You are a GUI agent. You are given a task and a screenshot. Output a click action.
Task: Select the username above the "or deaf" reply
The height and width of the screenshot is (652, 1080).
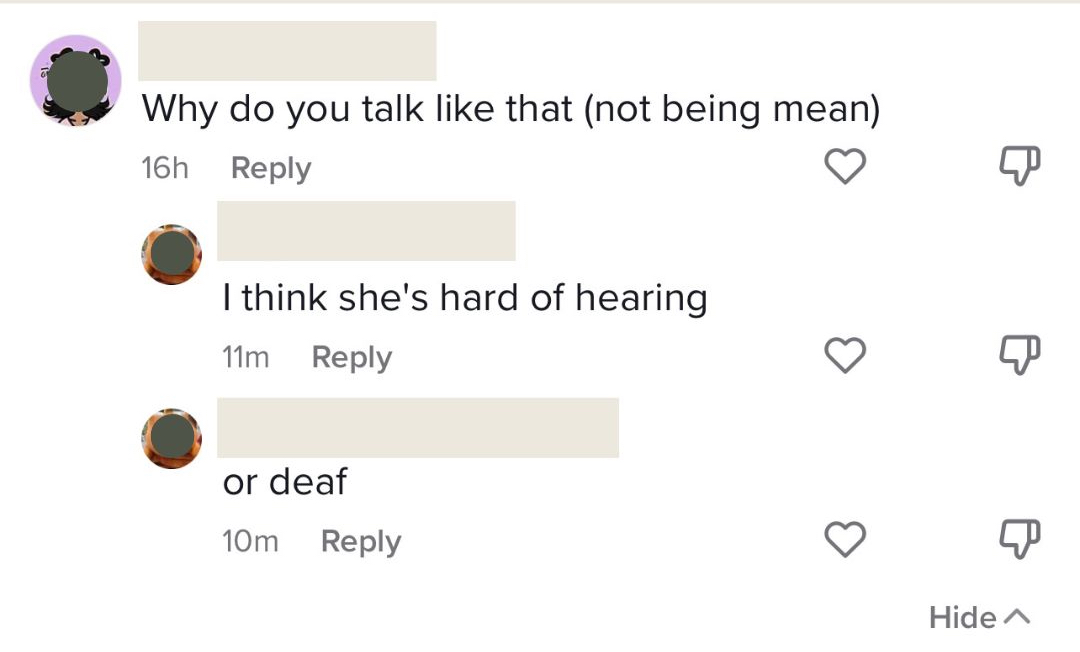coord(418,428)
